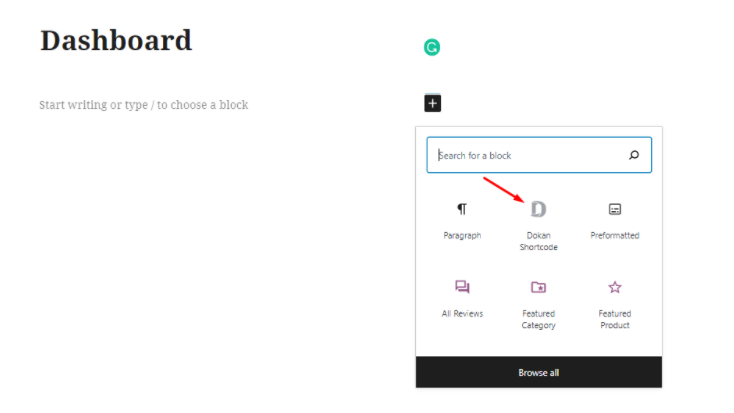
Task: Select the Paragraph pilcrow icon
Action: (462, 209)
